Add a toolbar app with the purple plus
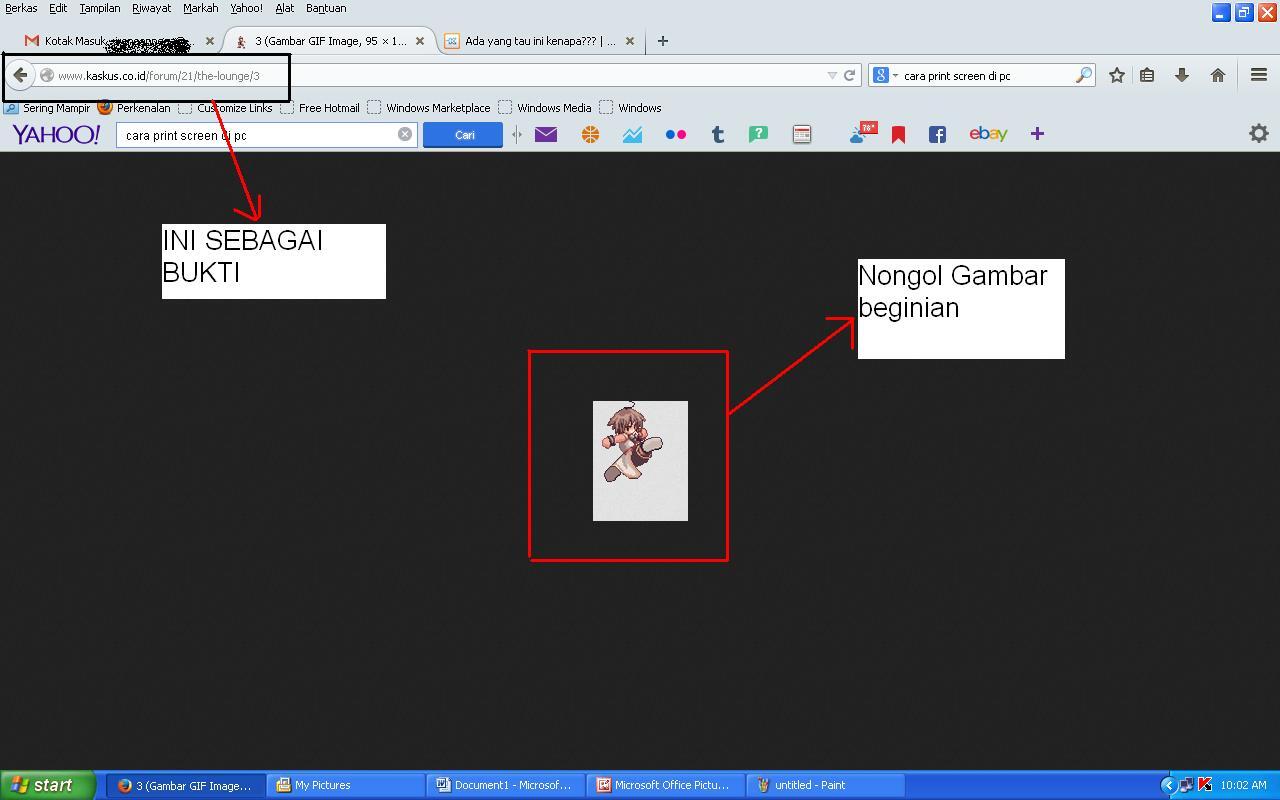The height and width of the screenshot is (800, 1280). tap(1037, 134)
